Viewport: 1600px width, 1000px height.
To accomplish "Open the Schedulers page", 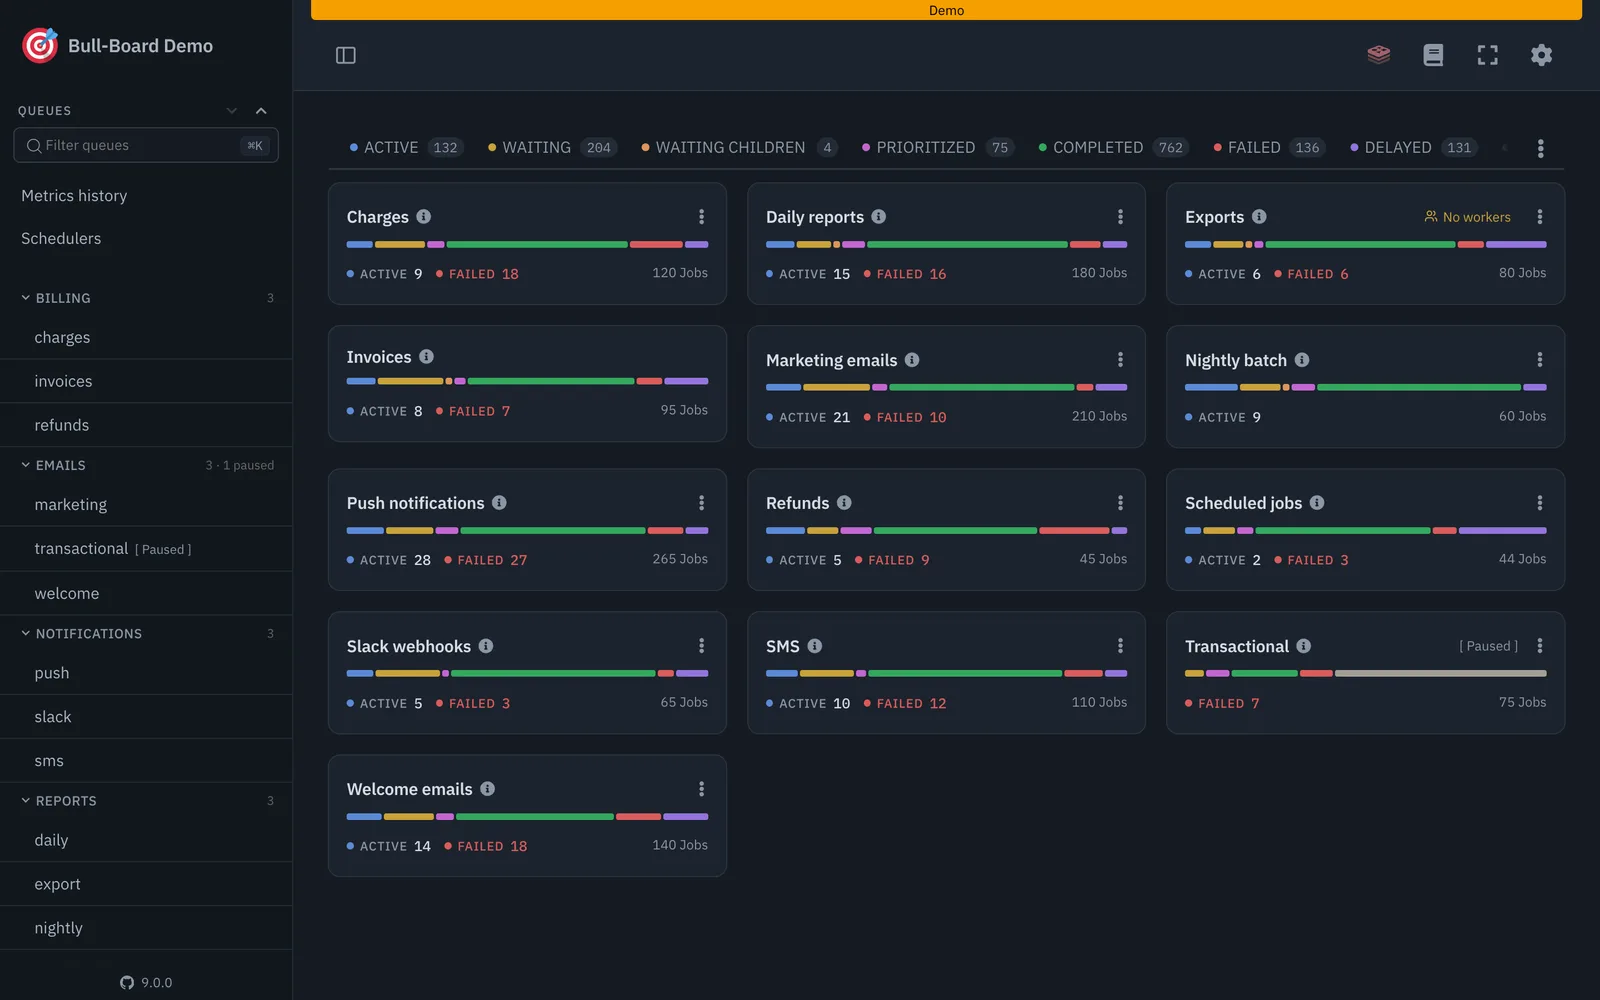I will point(61,238).
